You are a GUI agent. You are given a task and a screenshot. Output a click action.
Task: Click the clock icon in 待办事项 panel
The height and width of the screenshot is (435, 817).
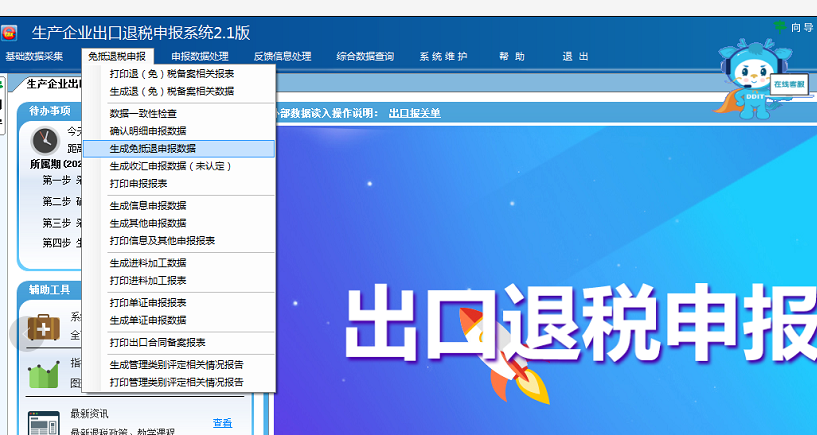pos(44,140)
